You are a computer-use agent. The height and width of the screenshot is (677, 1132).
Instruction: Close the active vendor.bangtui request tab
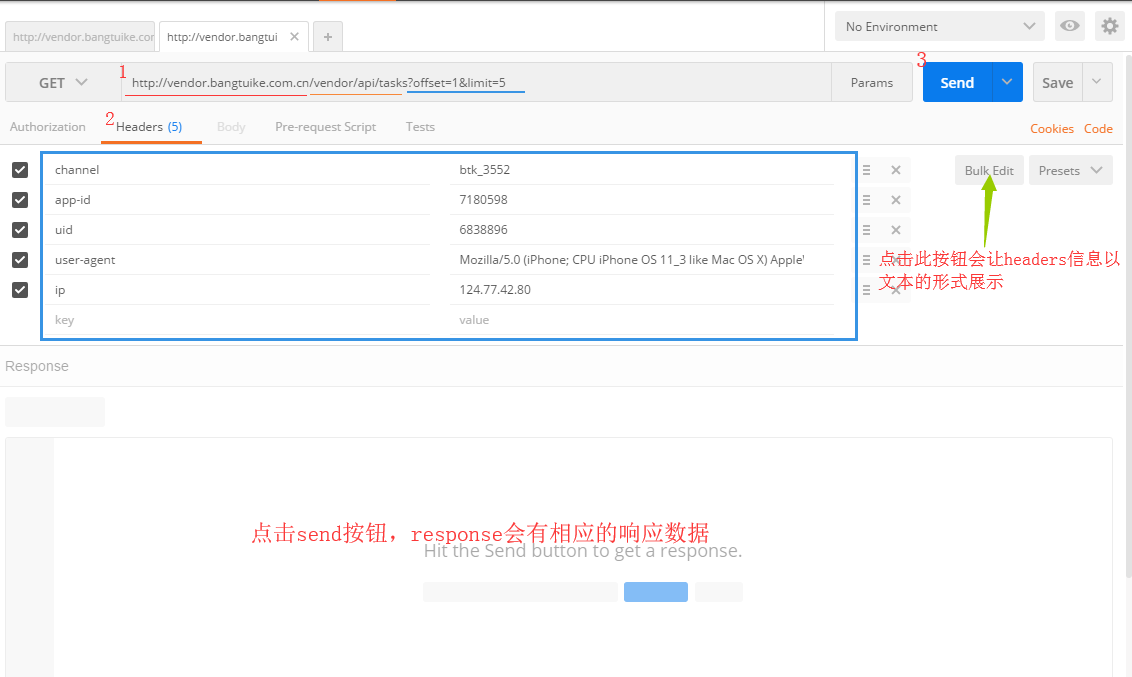tap(295, 36)
